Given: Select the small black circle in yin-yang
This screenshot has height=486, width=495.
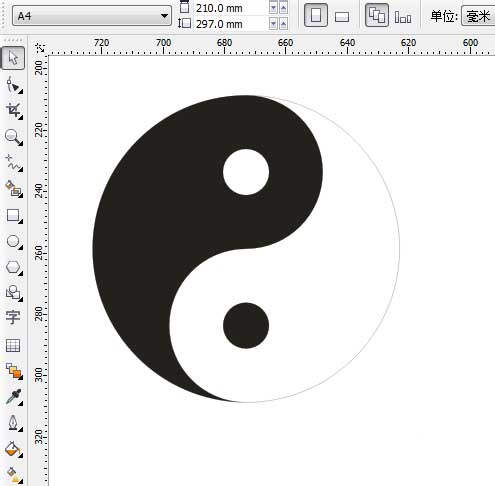Looking at the screenshot, I should 246,325.
